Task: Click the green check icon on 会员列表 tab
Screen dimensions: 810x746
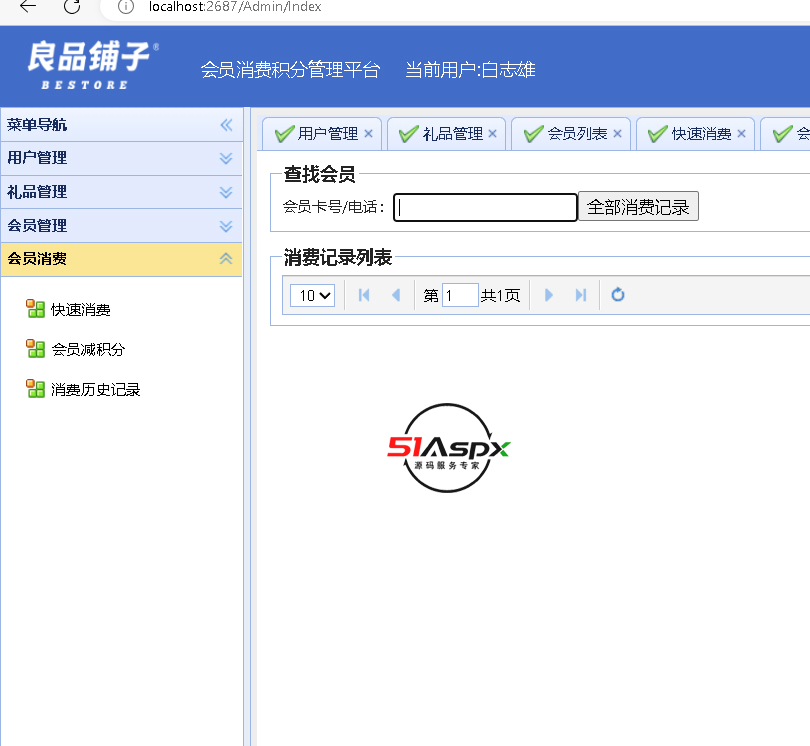Action: [x=534, y=134]
